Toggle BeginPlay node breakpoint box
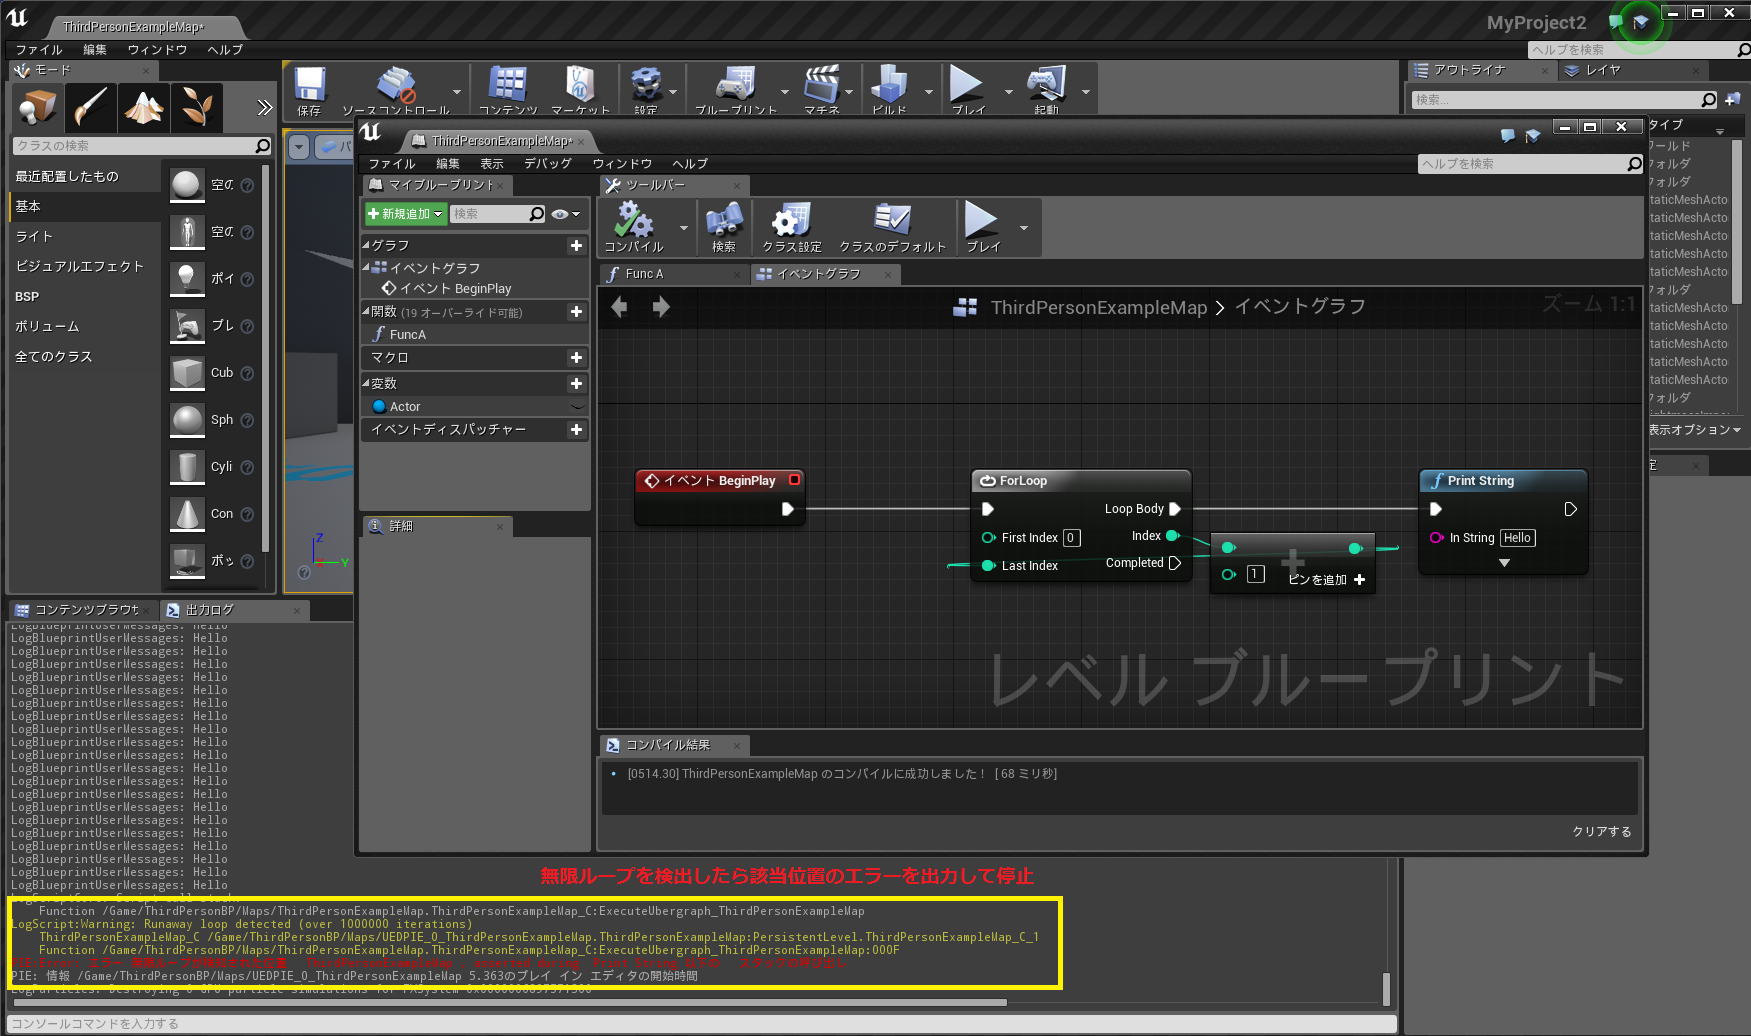 795,480
